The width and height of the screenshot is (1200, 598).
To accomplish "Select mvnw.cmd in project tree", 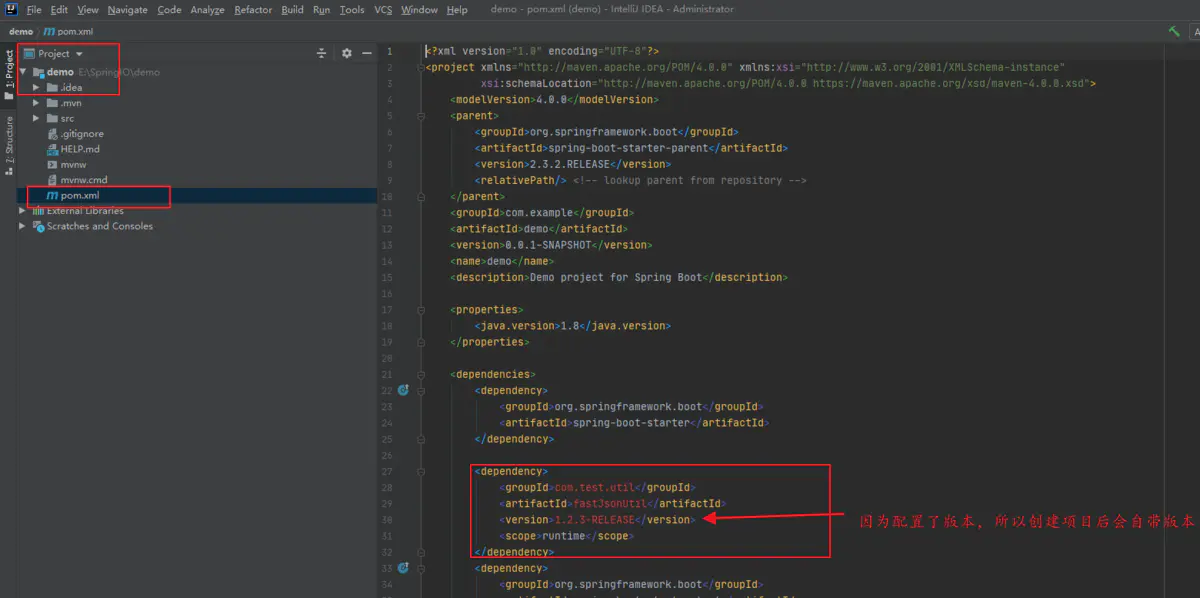I will (x=84, y=180).
